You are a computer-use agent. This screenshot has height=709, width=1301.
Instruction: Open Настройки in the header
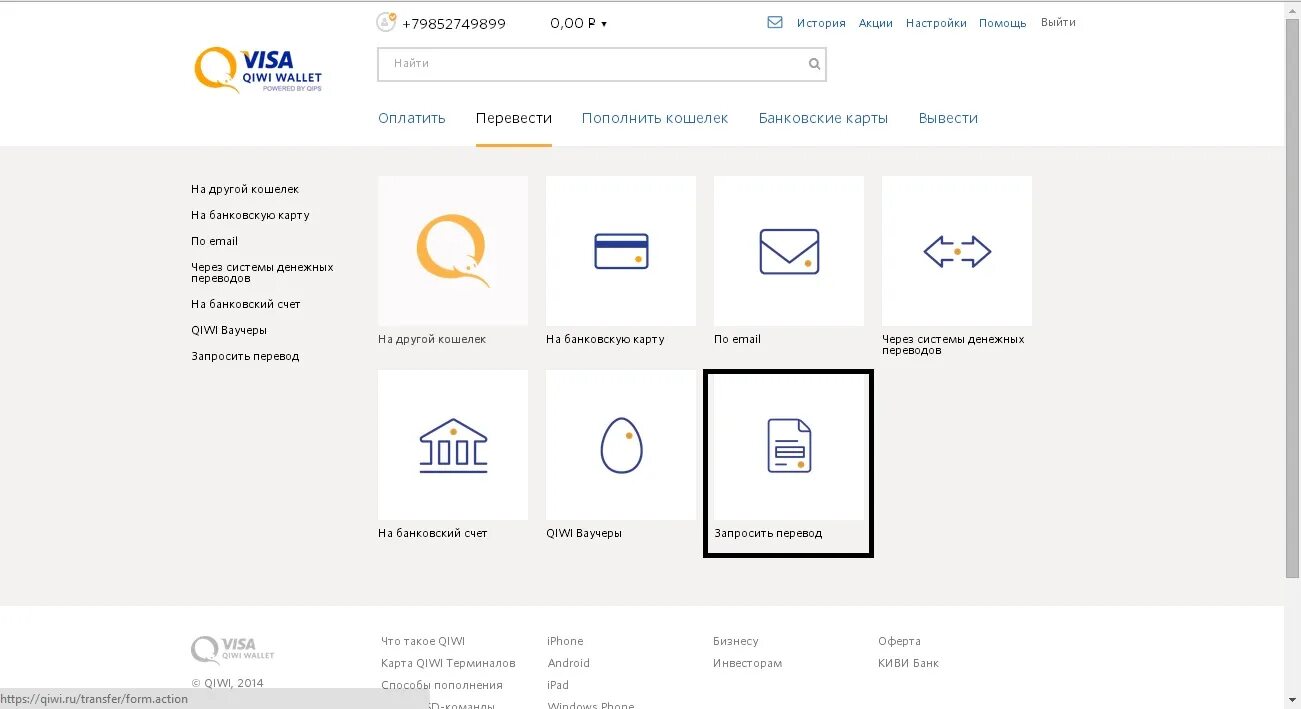(x=936, y=23)
